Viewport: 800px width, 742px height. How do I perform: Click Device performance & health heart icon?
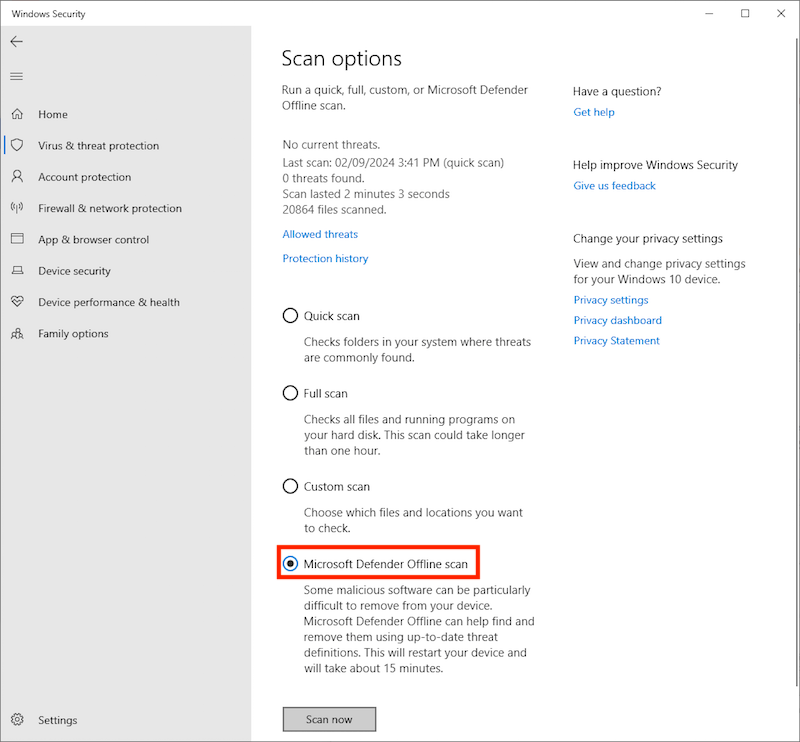(x=17, y=302)
